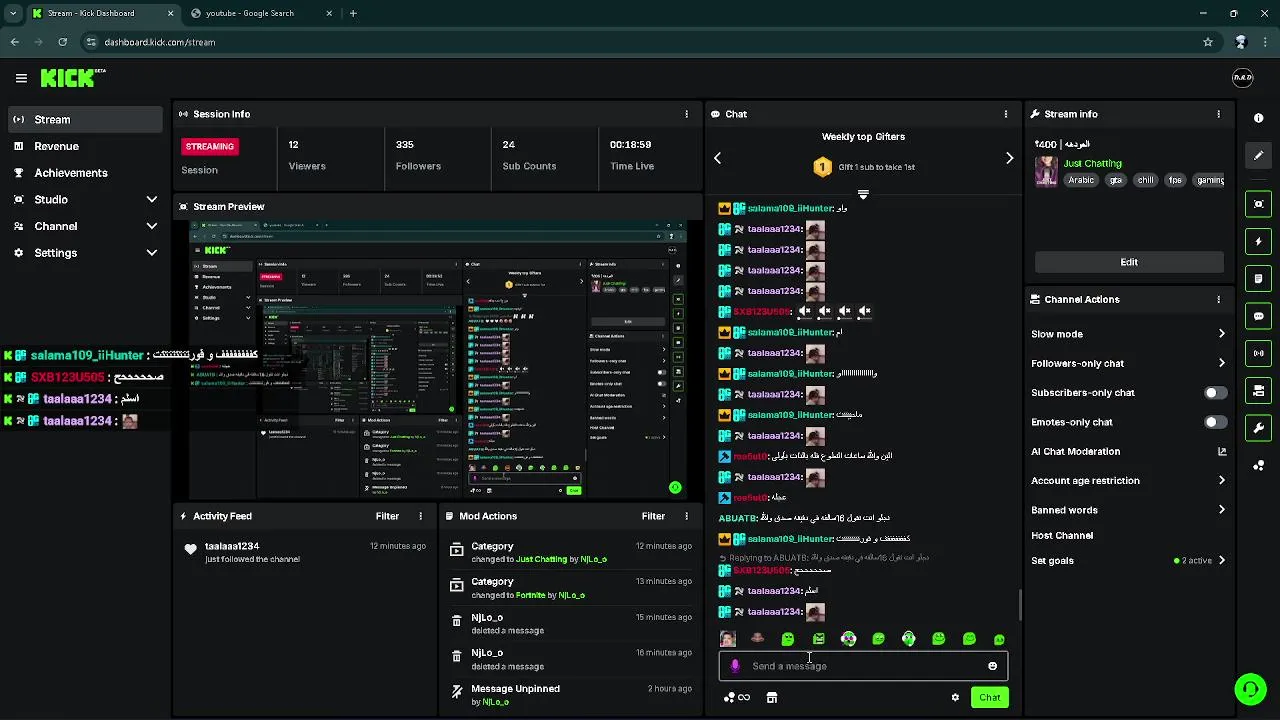The image size is (1280, 720).
Task: Click the Arabic stream tag
Action: 1081,181
